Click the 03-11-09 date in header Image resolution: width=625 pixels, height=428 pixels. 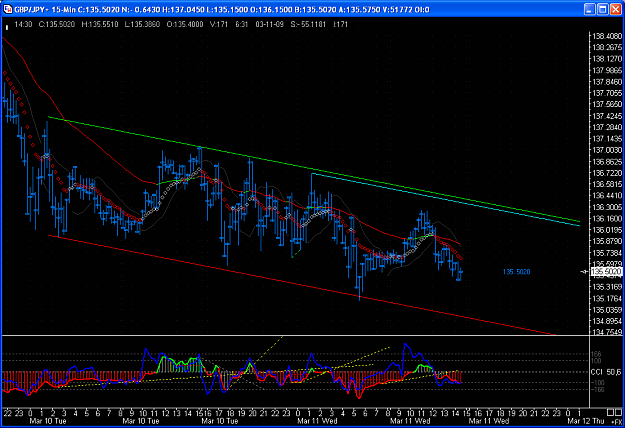(x=269, y=24)
